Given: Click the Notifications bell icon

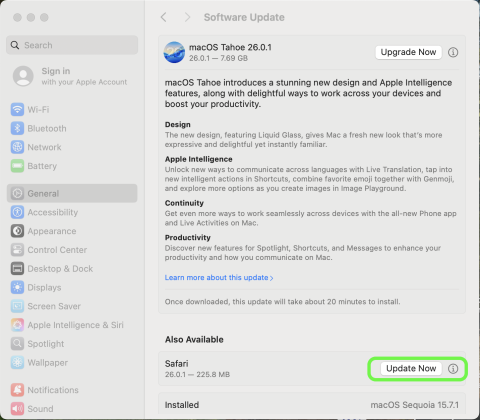Looking at the screenshot, I should point(17,390).
